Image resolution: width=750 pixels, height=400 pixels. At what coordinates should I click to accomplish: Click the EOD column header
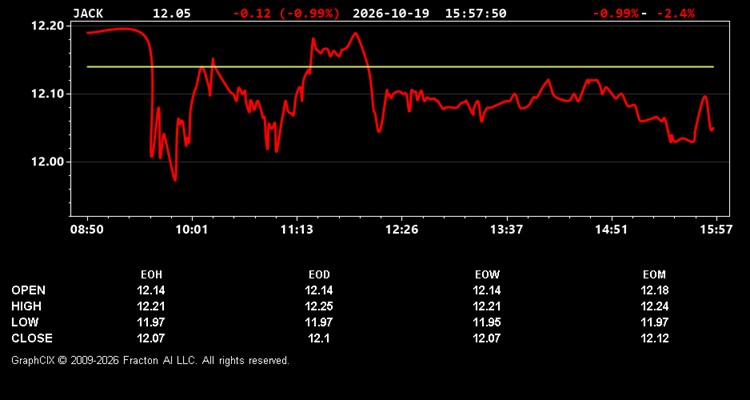point(319,275)
